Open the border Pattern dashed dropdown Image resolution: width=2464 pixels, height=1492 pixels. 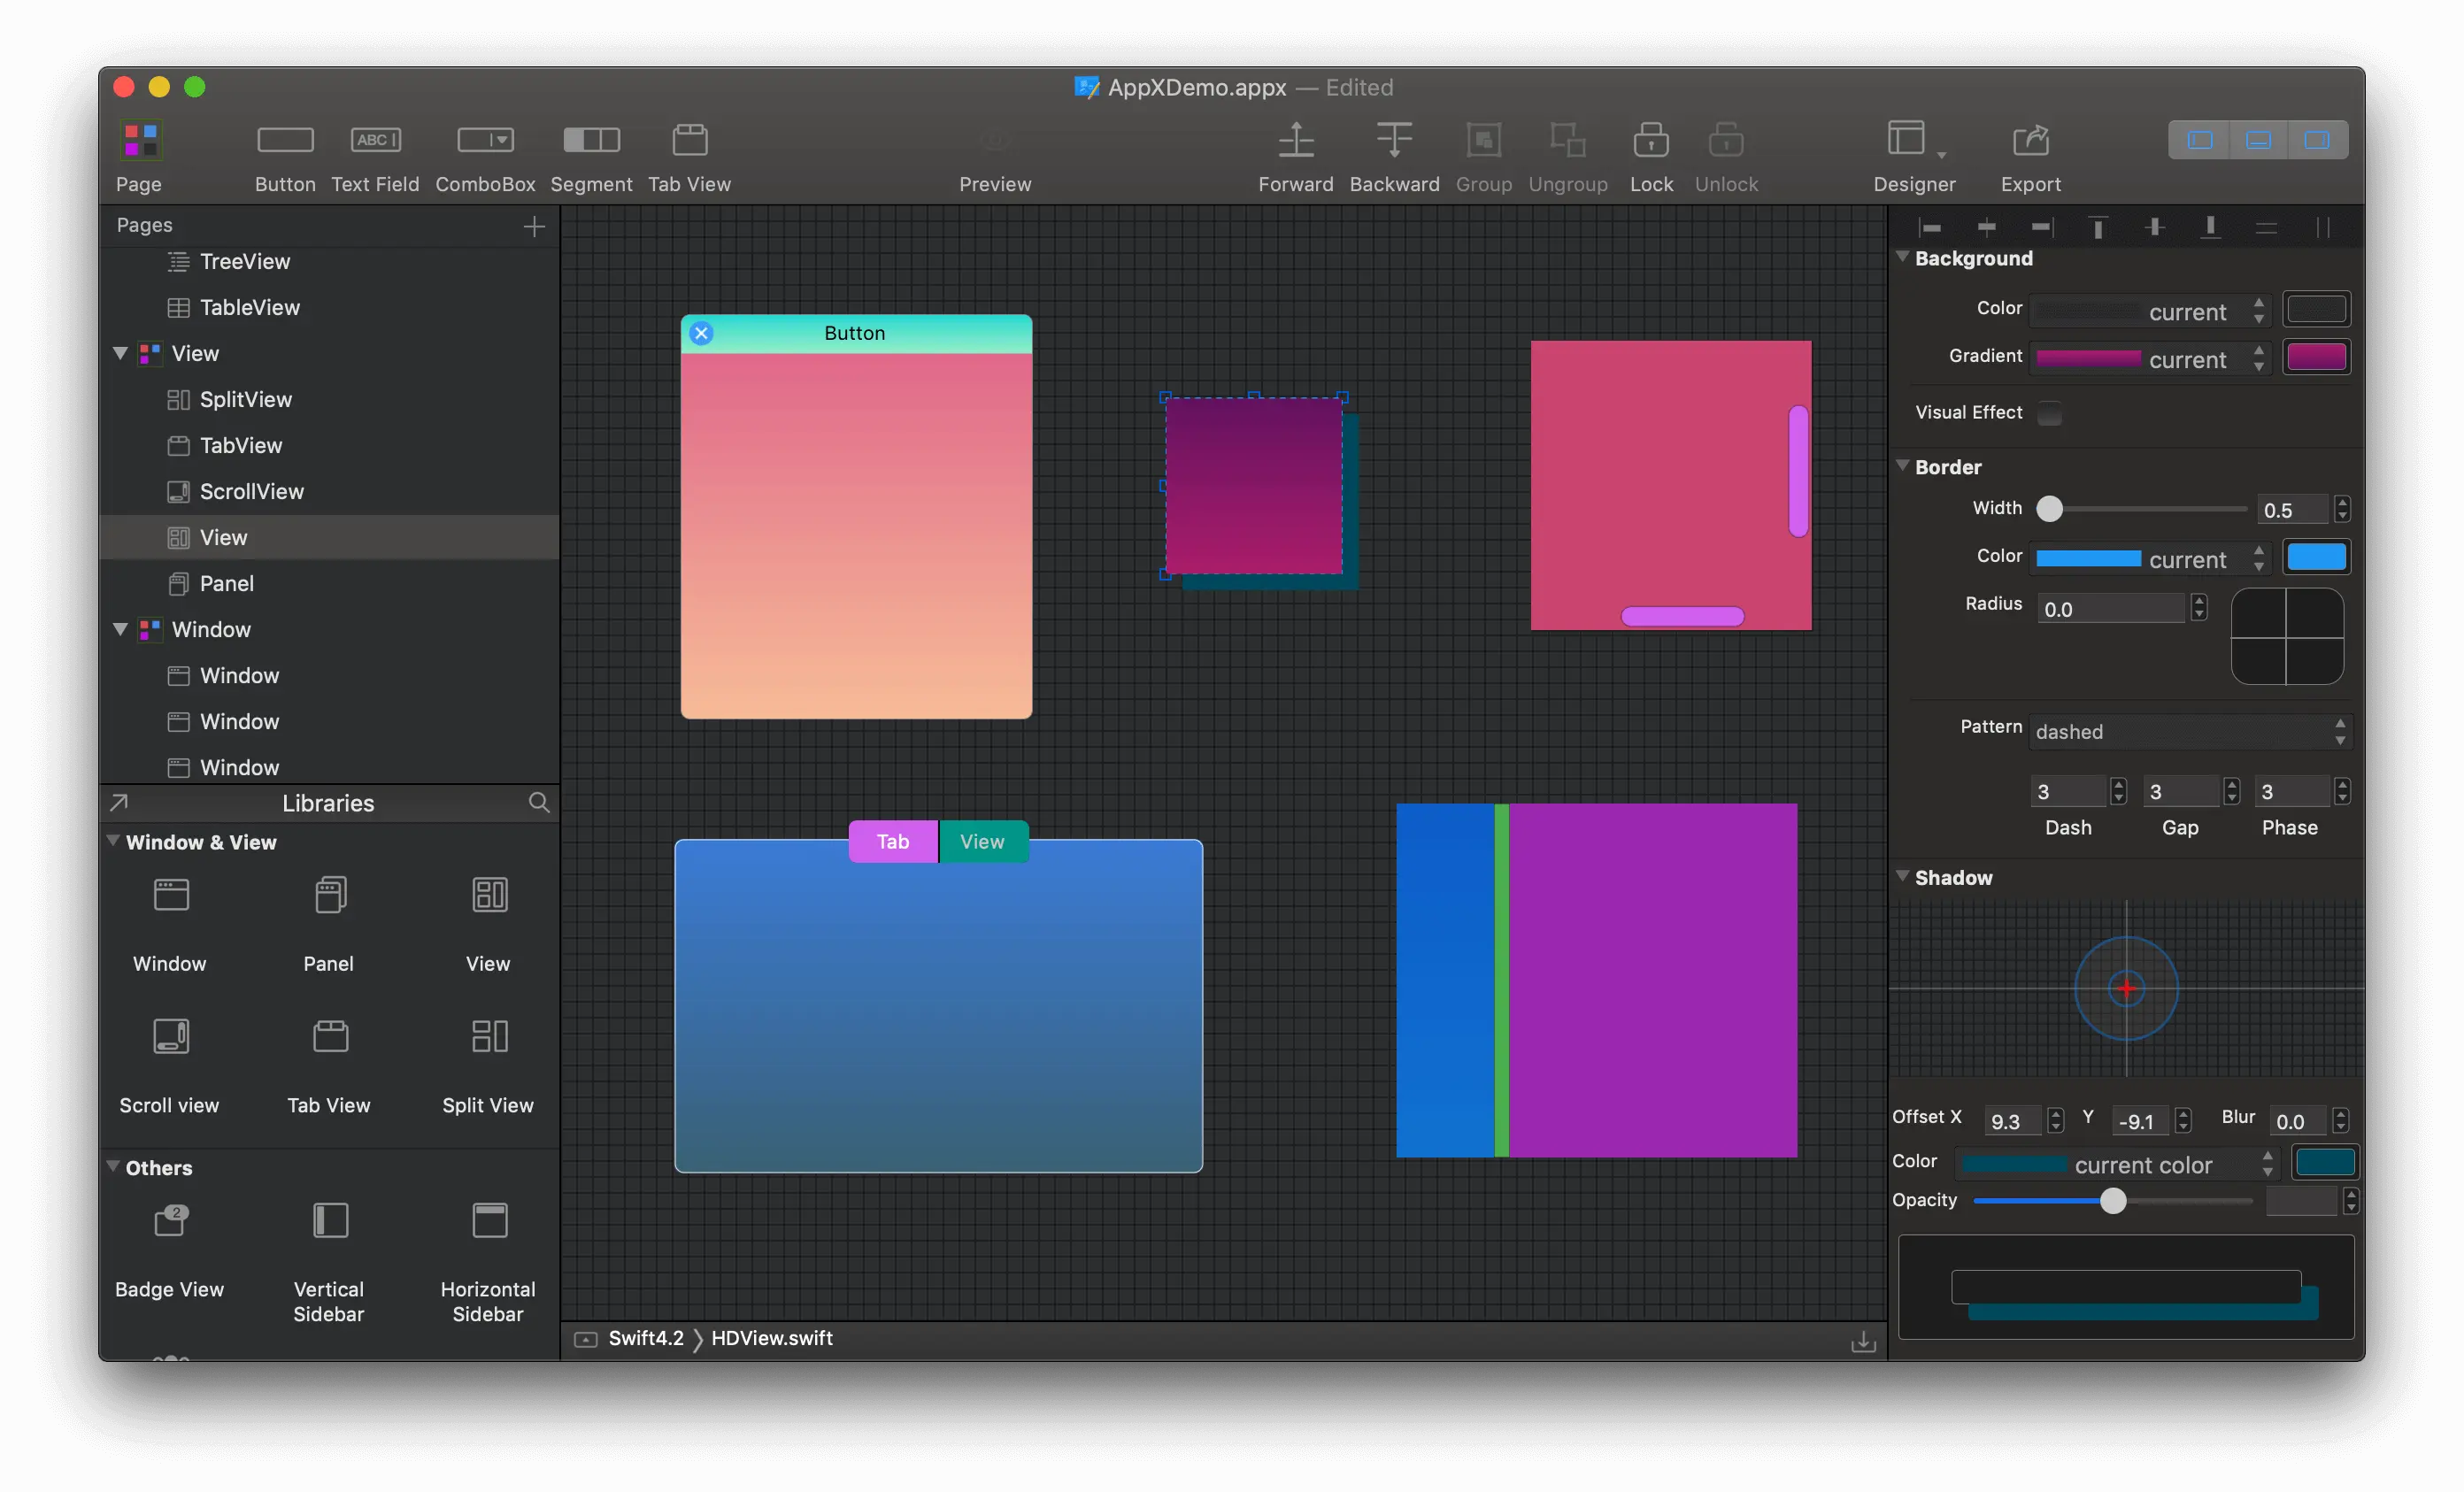(x=2188, y=731)
